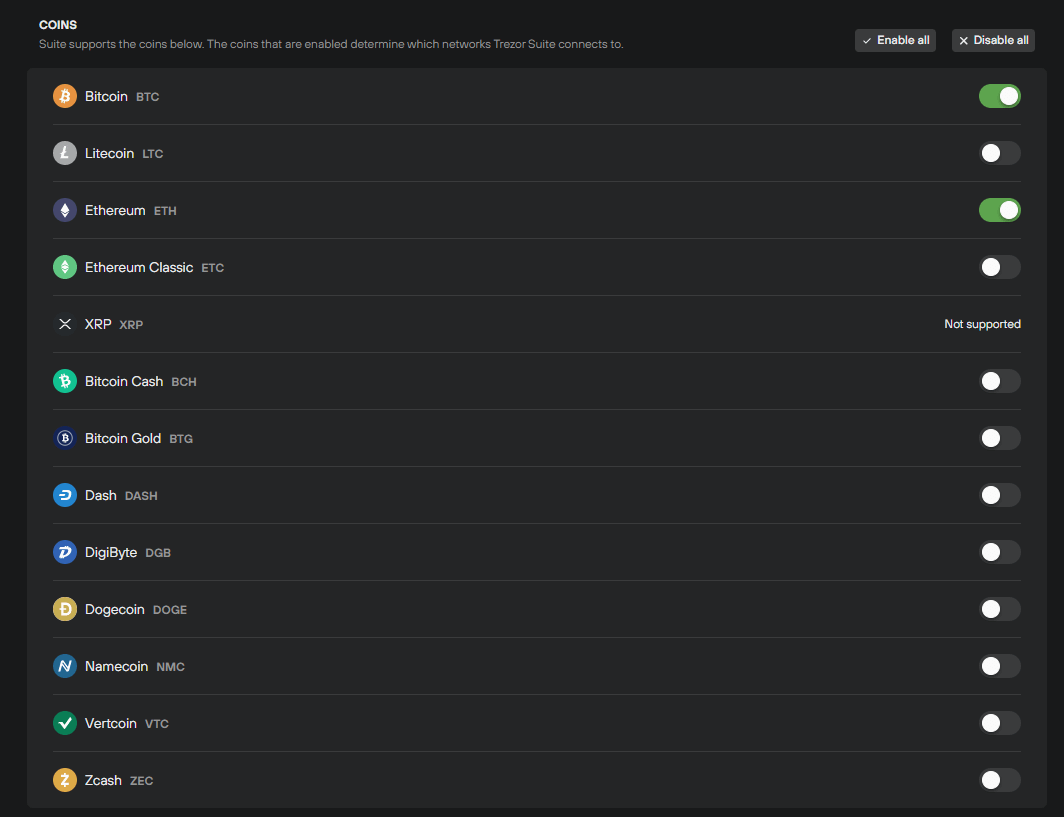The height and width of the screenshot is (817, 1064).
Task: Activate the Dash toggle
Action: [x=1000, y=495]
